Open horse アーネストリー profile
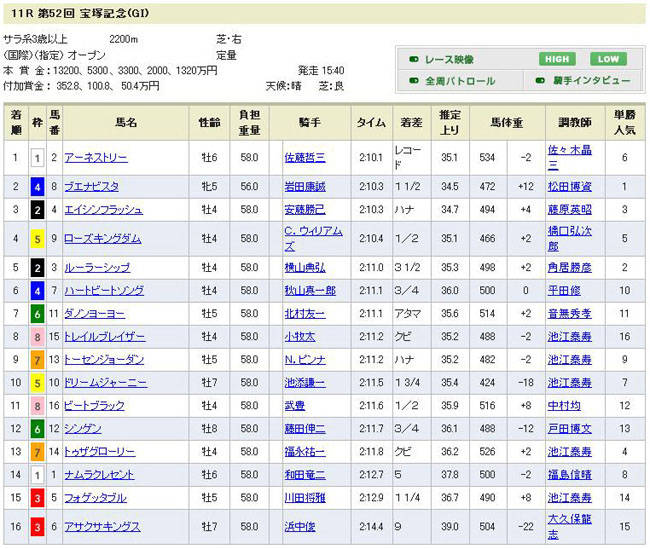 [x=95, y=158]
